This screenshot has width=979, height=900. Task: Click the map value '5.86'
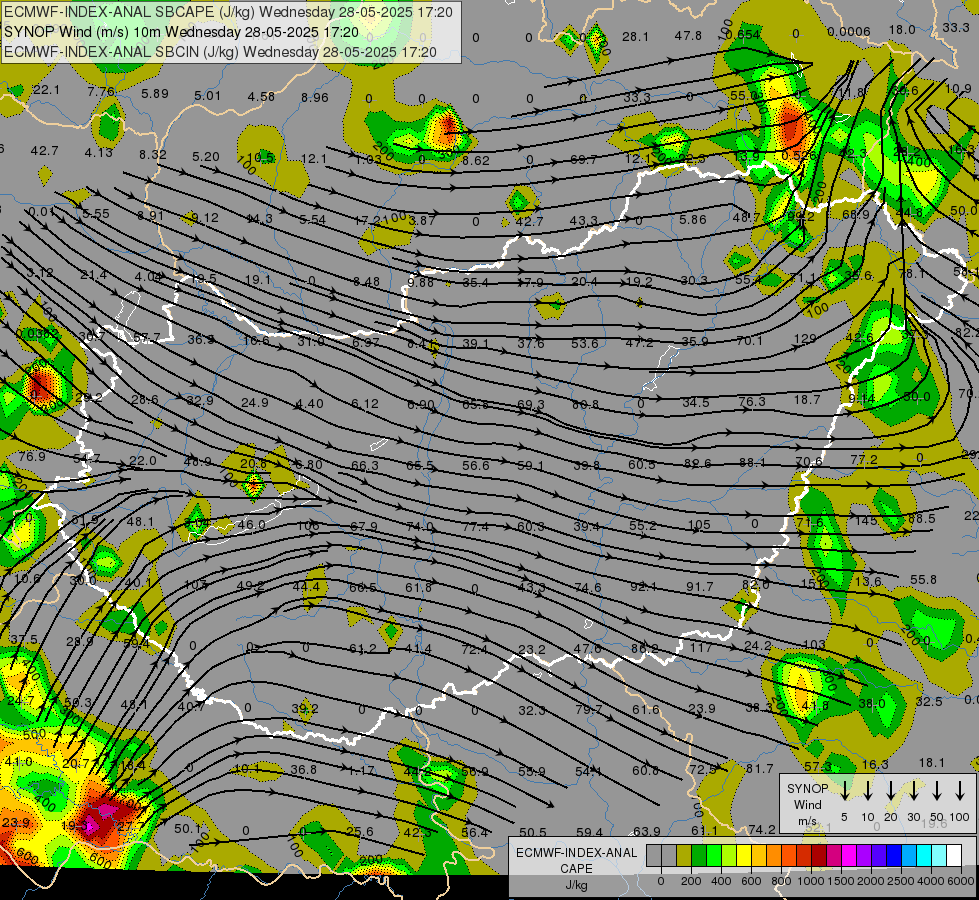point(693,219)
